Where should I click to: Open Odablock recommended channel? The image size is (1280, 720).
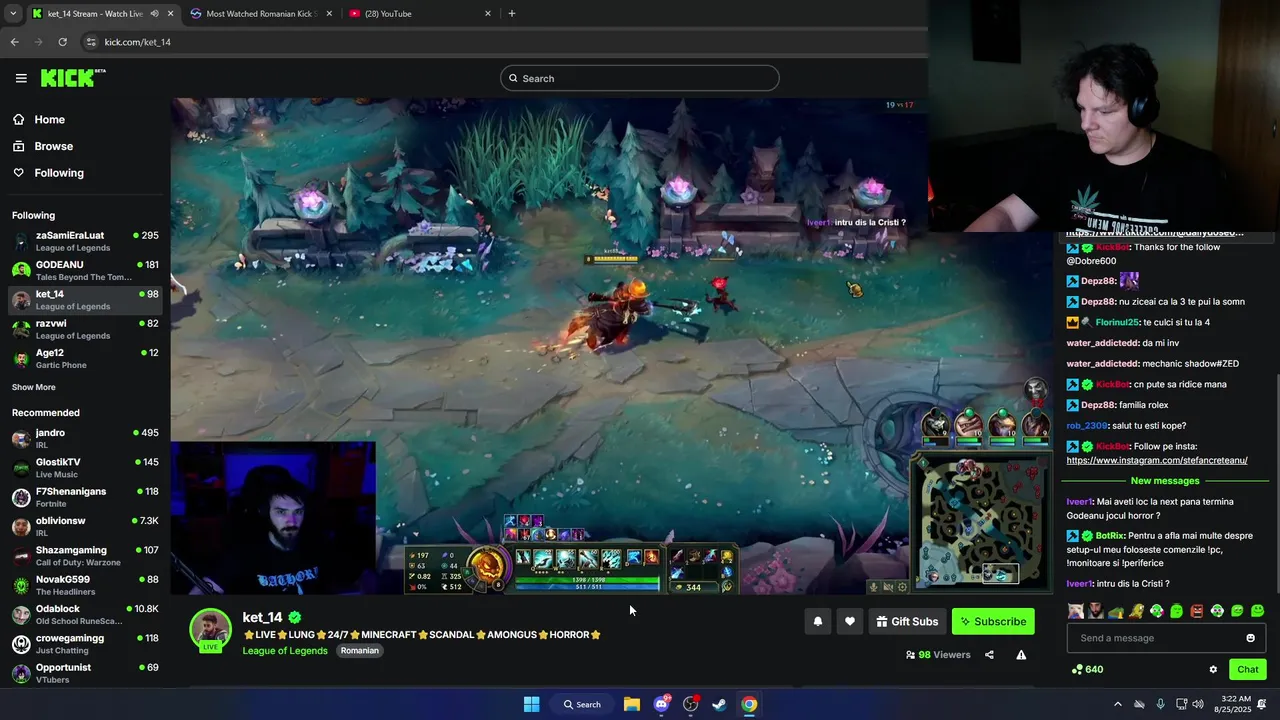coord(85,614)
